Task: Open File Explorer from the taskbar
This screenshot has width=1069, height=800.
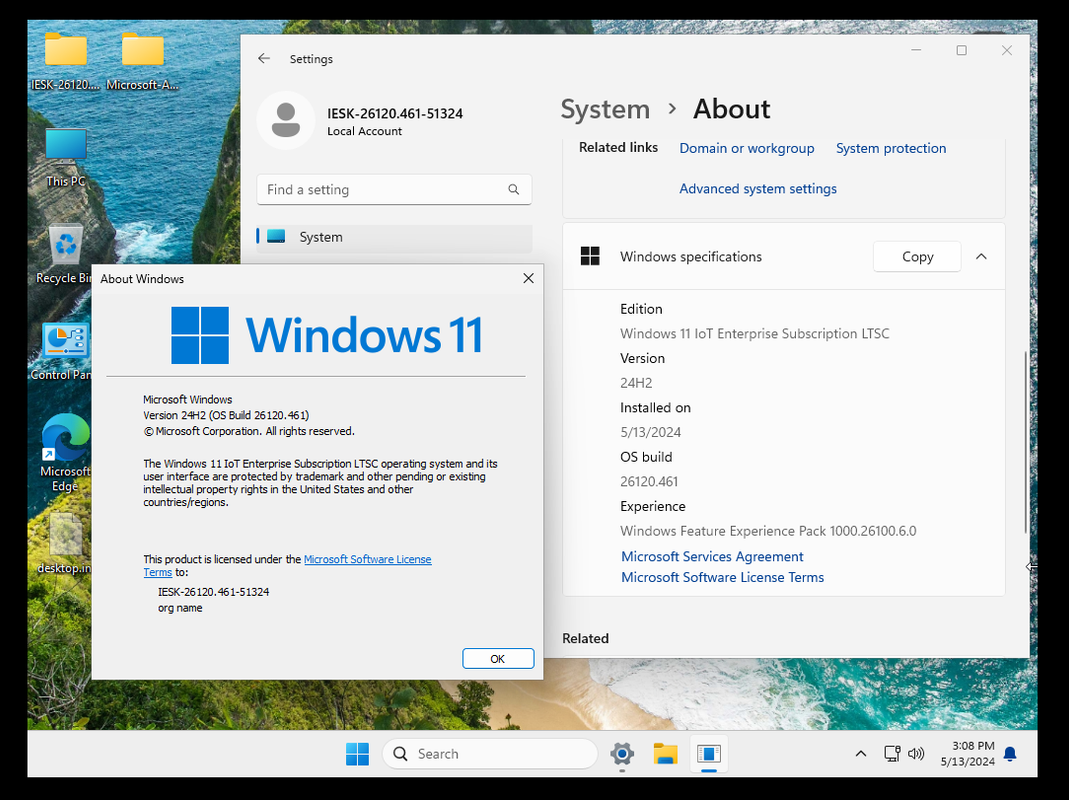Action: [665, 754]
